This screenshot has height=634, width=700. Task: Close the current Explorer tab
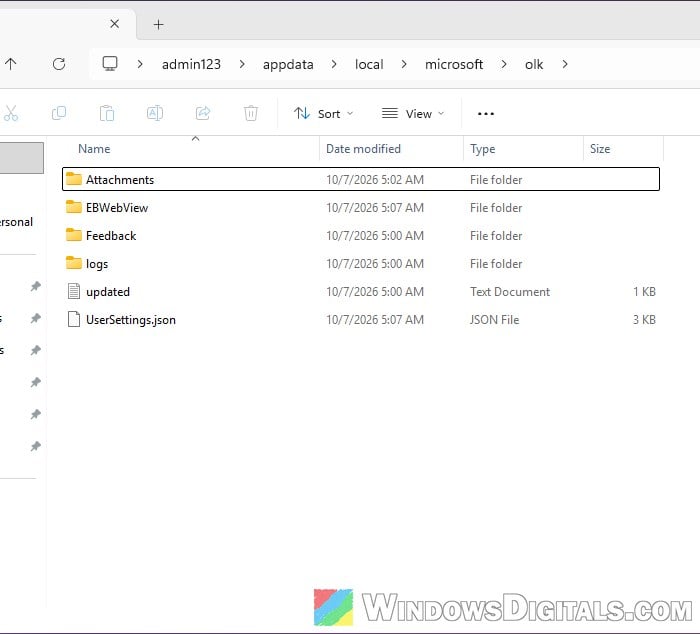[x=115, y=24]
